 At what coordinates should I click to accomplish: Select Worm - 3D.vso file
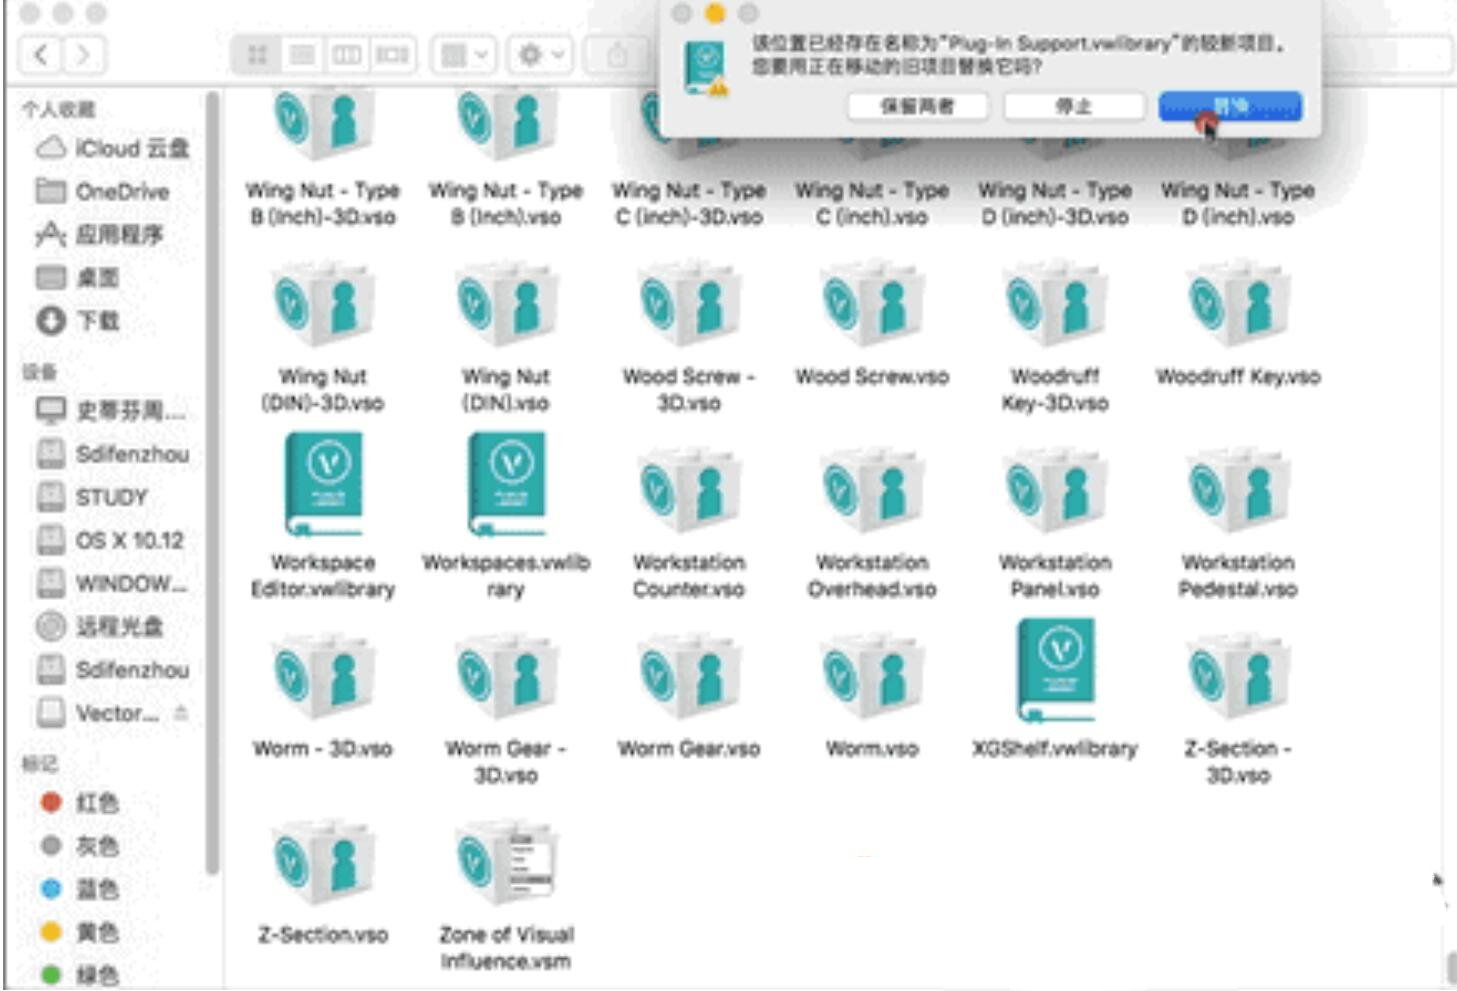pos(323,697)
